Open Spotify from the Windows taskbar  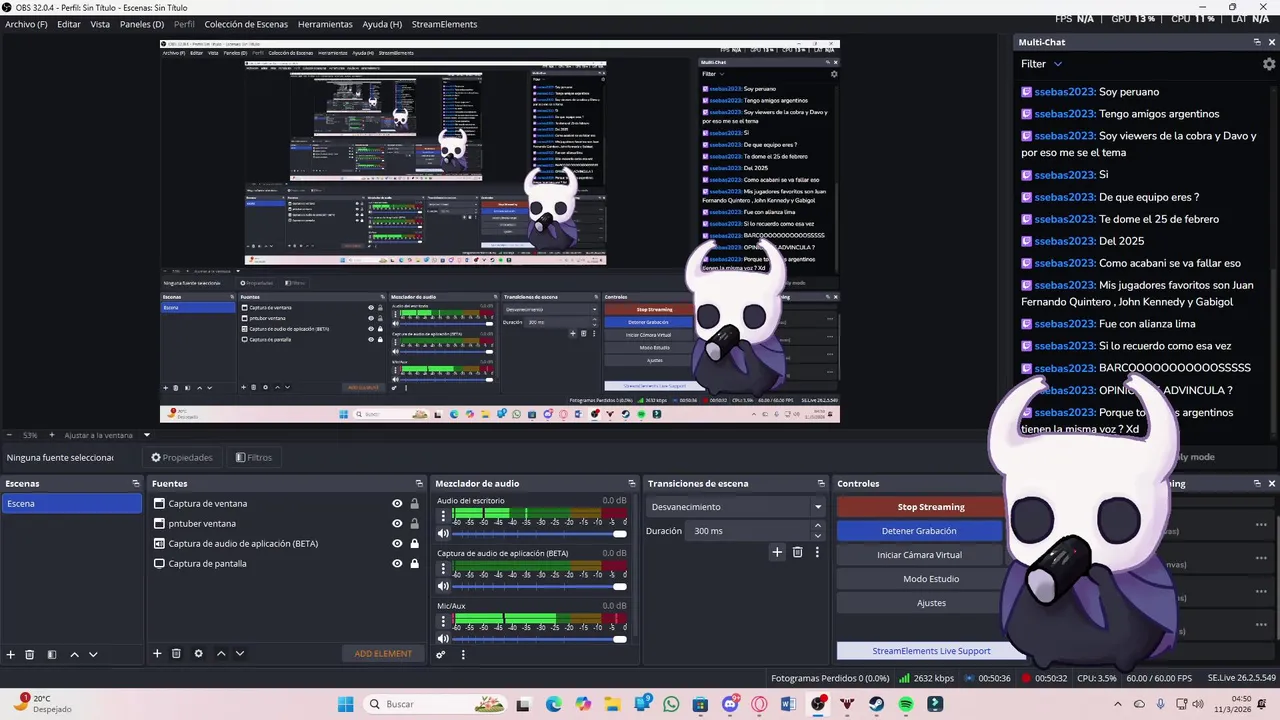tap(905, 704)
